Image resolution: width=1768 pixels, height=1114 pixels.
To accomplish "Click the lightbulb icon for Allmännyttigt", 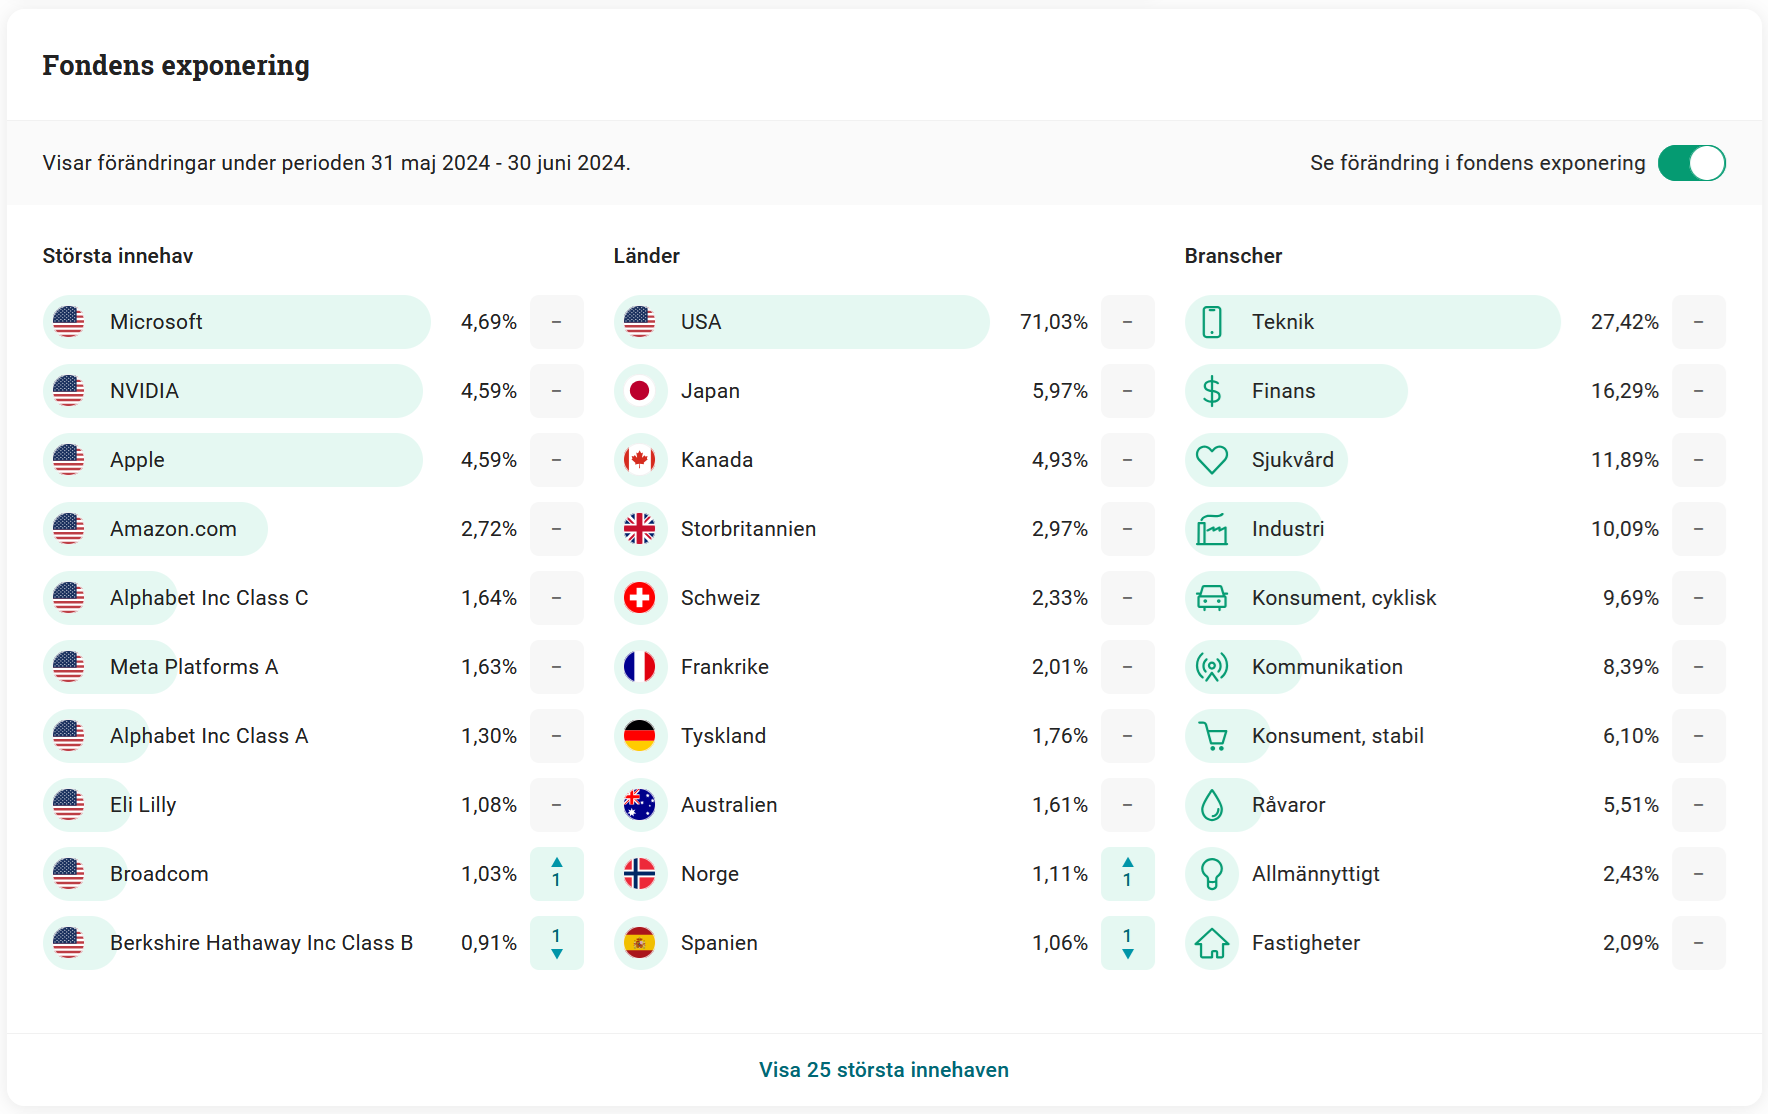I will [1212, 874].
